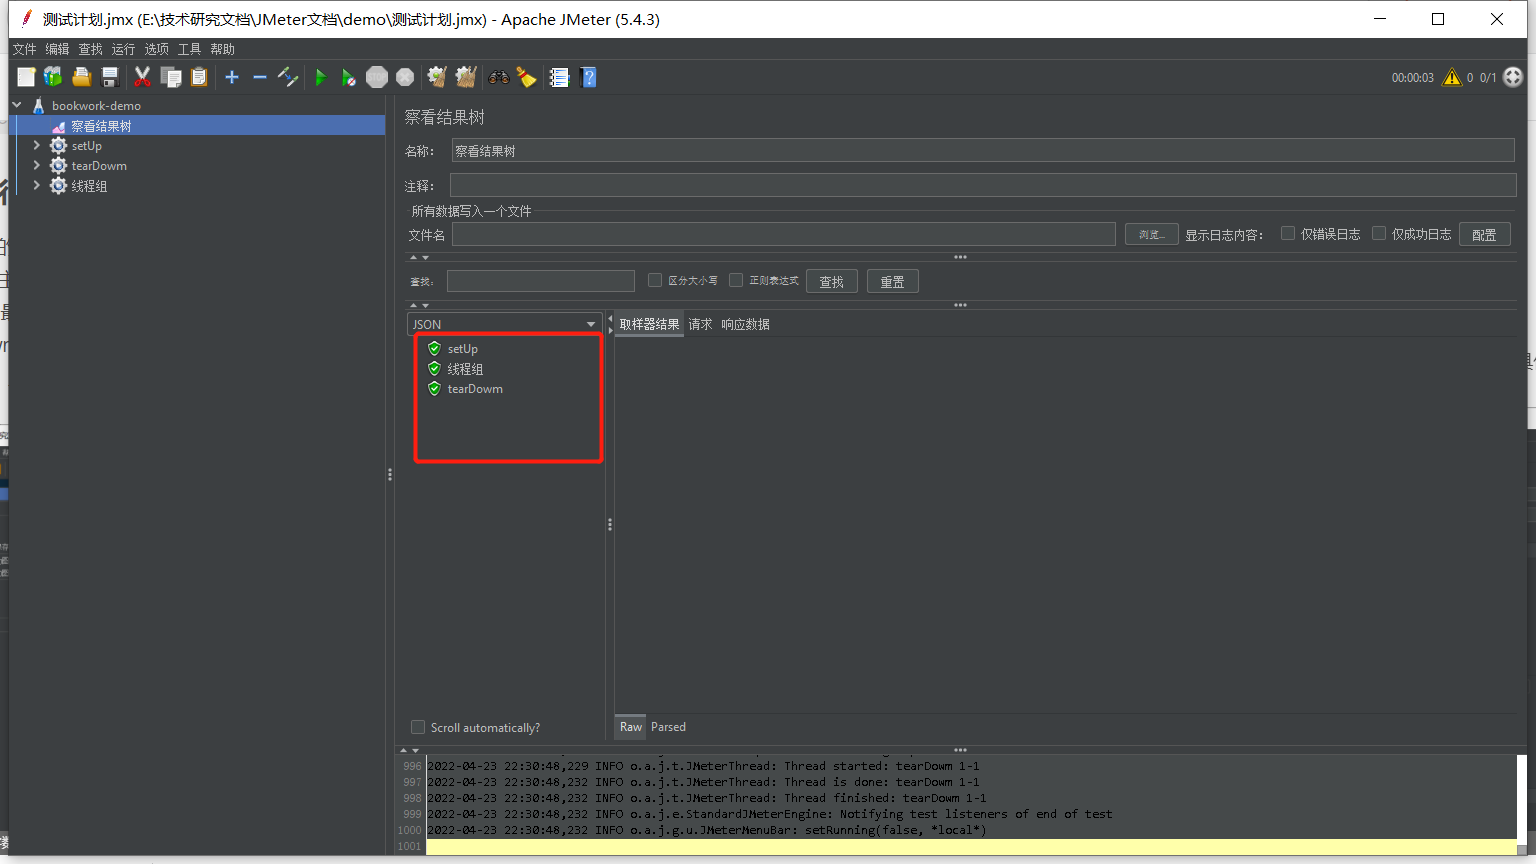
Task: Start test with no pauses
Action: [348, 77]
